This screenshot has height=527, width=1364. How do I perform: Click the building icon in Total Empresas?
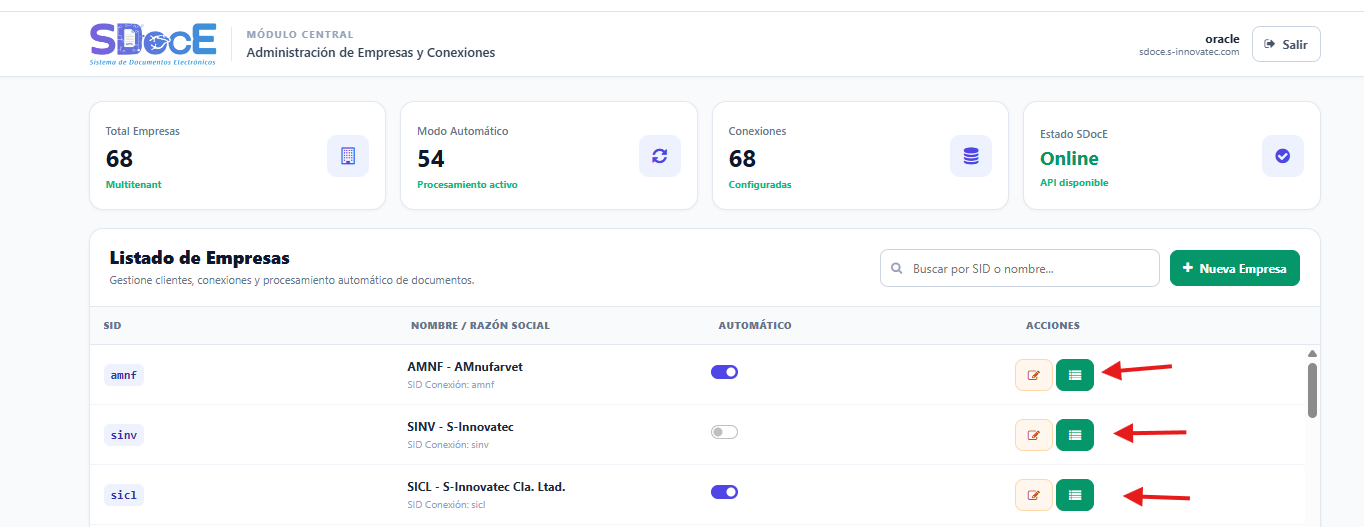(x=348, y=156)
